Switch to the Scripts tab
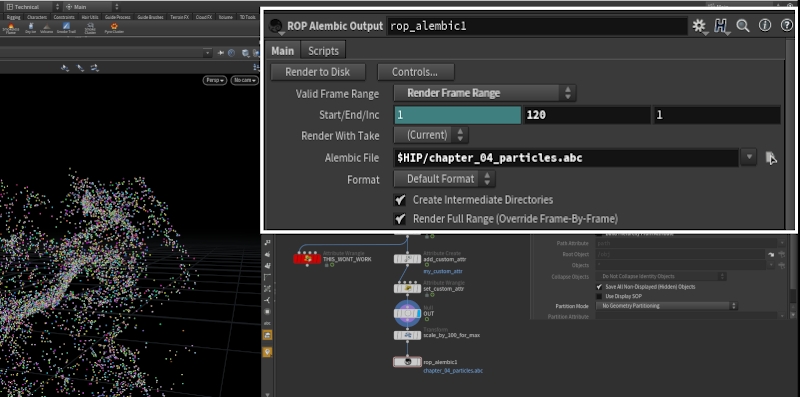The image size is (800, 397). [x=323, y=51]
